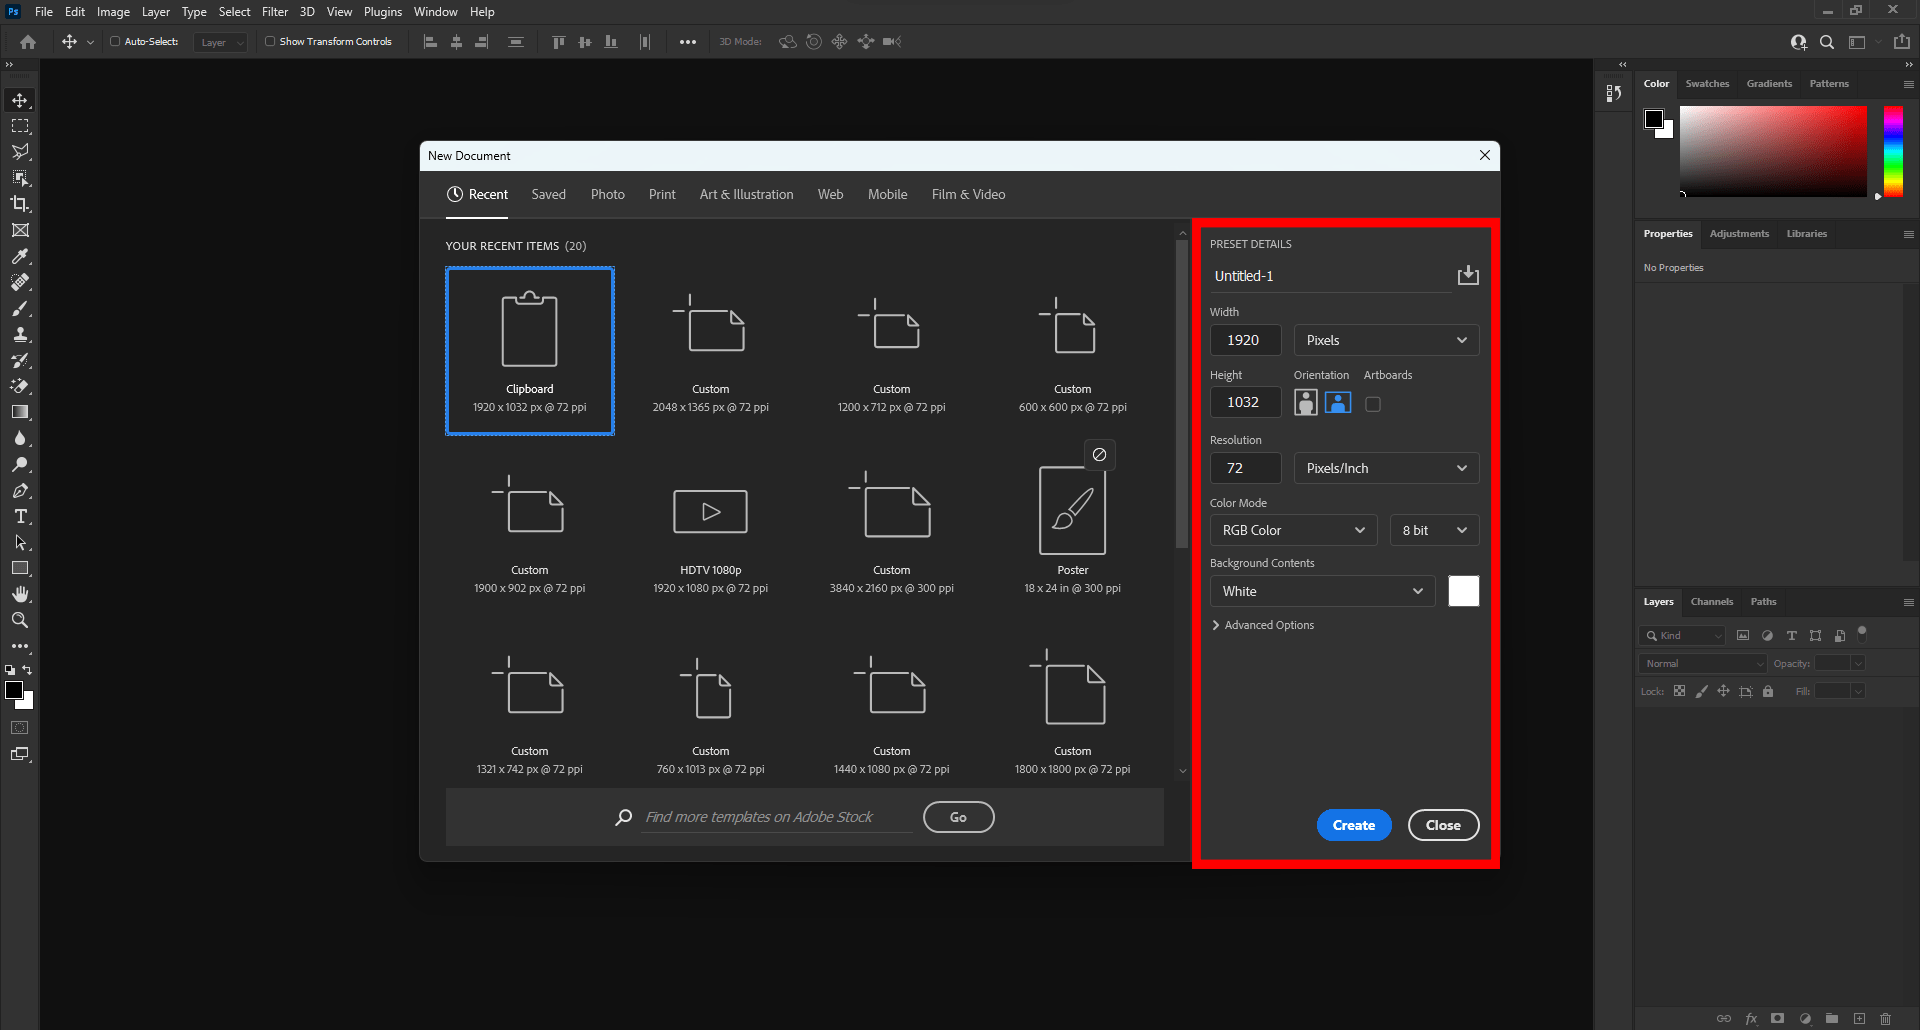Click the Share icon in top right

click(1902, 42)
